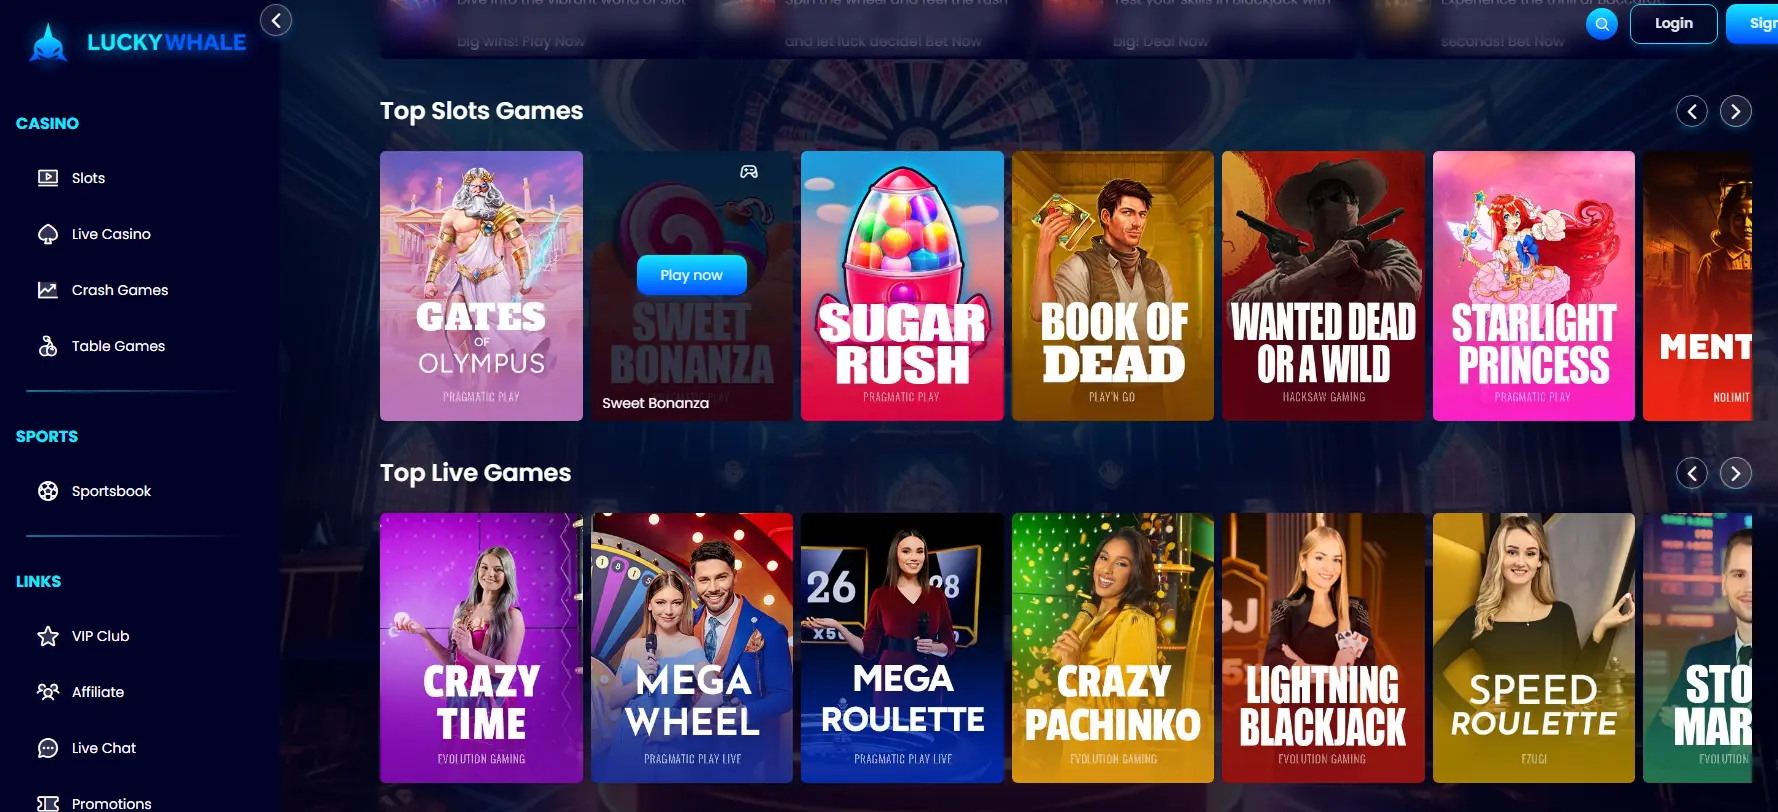1778x812 pixels.
Task: Click the LuckyWhale logo icon
Action: (48, 43)
